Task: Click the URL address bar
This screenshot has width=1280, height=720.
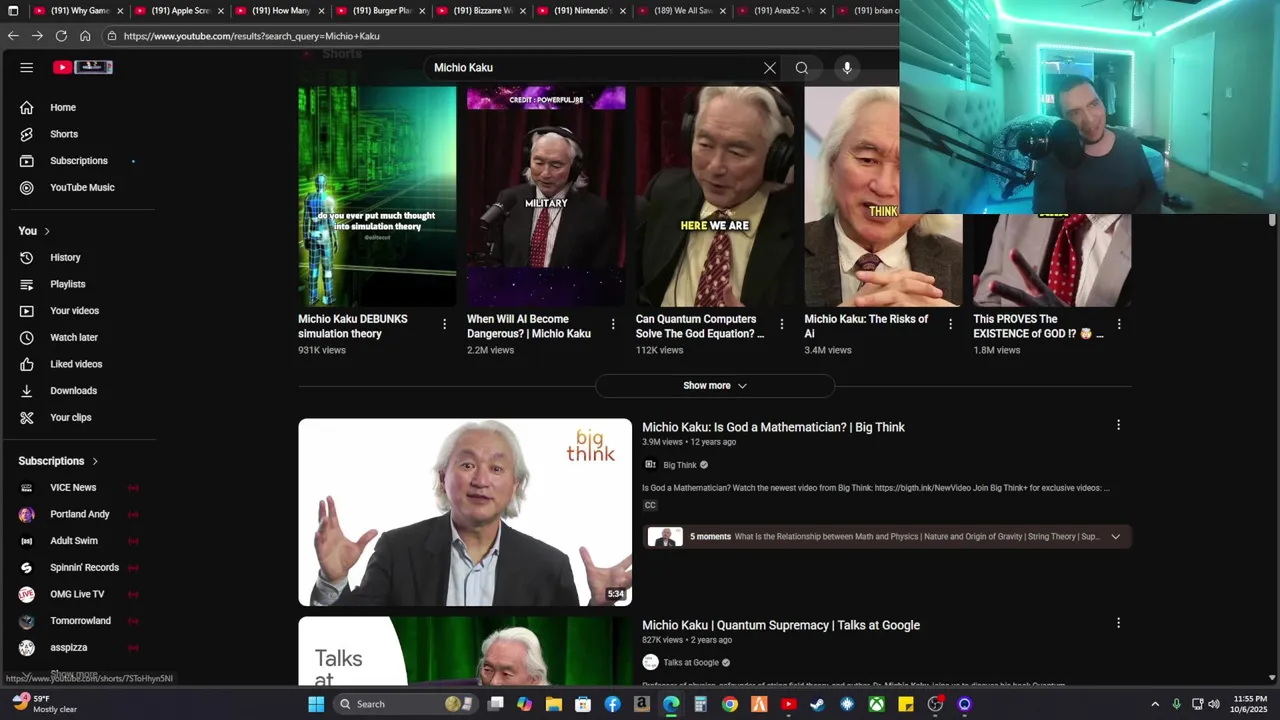Action: (500, 36)
